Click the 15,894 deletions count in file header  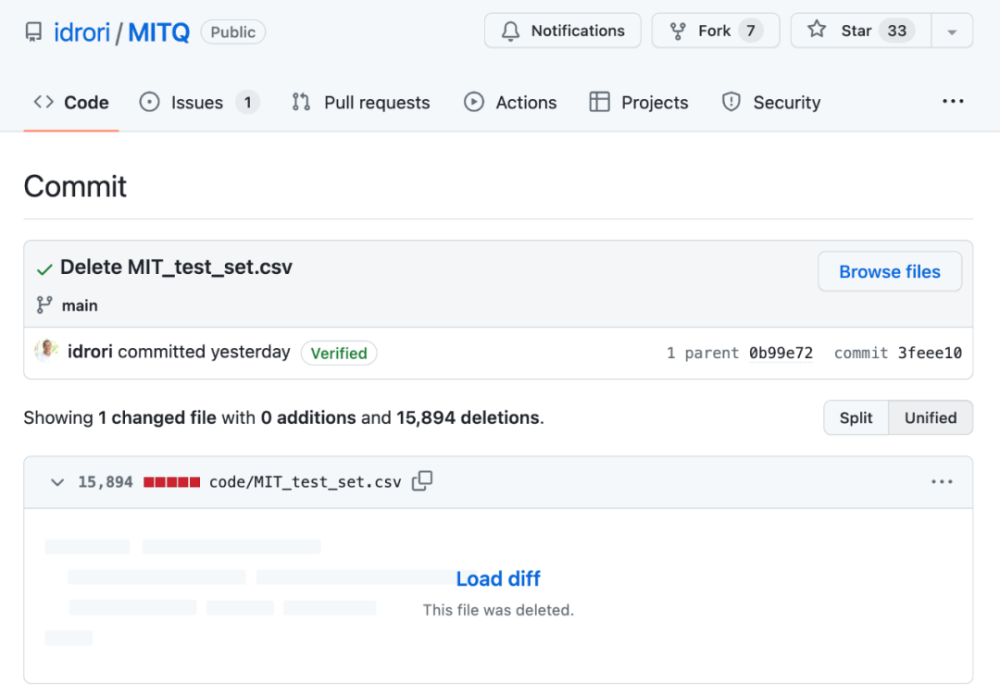click(x=105, y=482)
